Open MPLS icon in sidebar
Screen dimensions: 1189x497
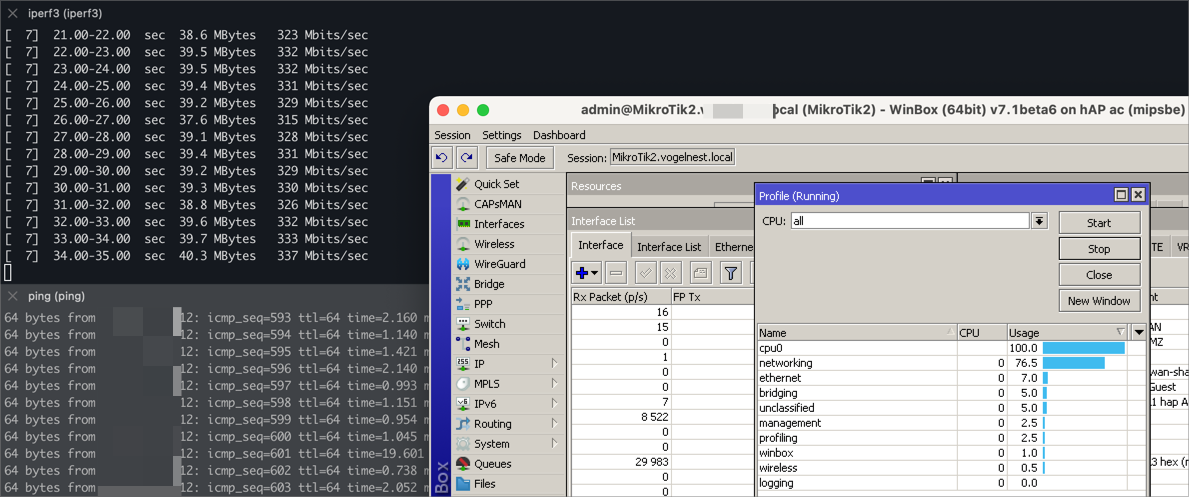pyautogui.click(x=463, y=384)
